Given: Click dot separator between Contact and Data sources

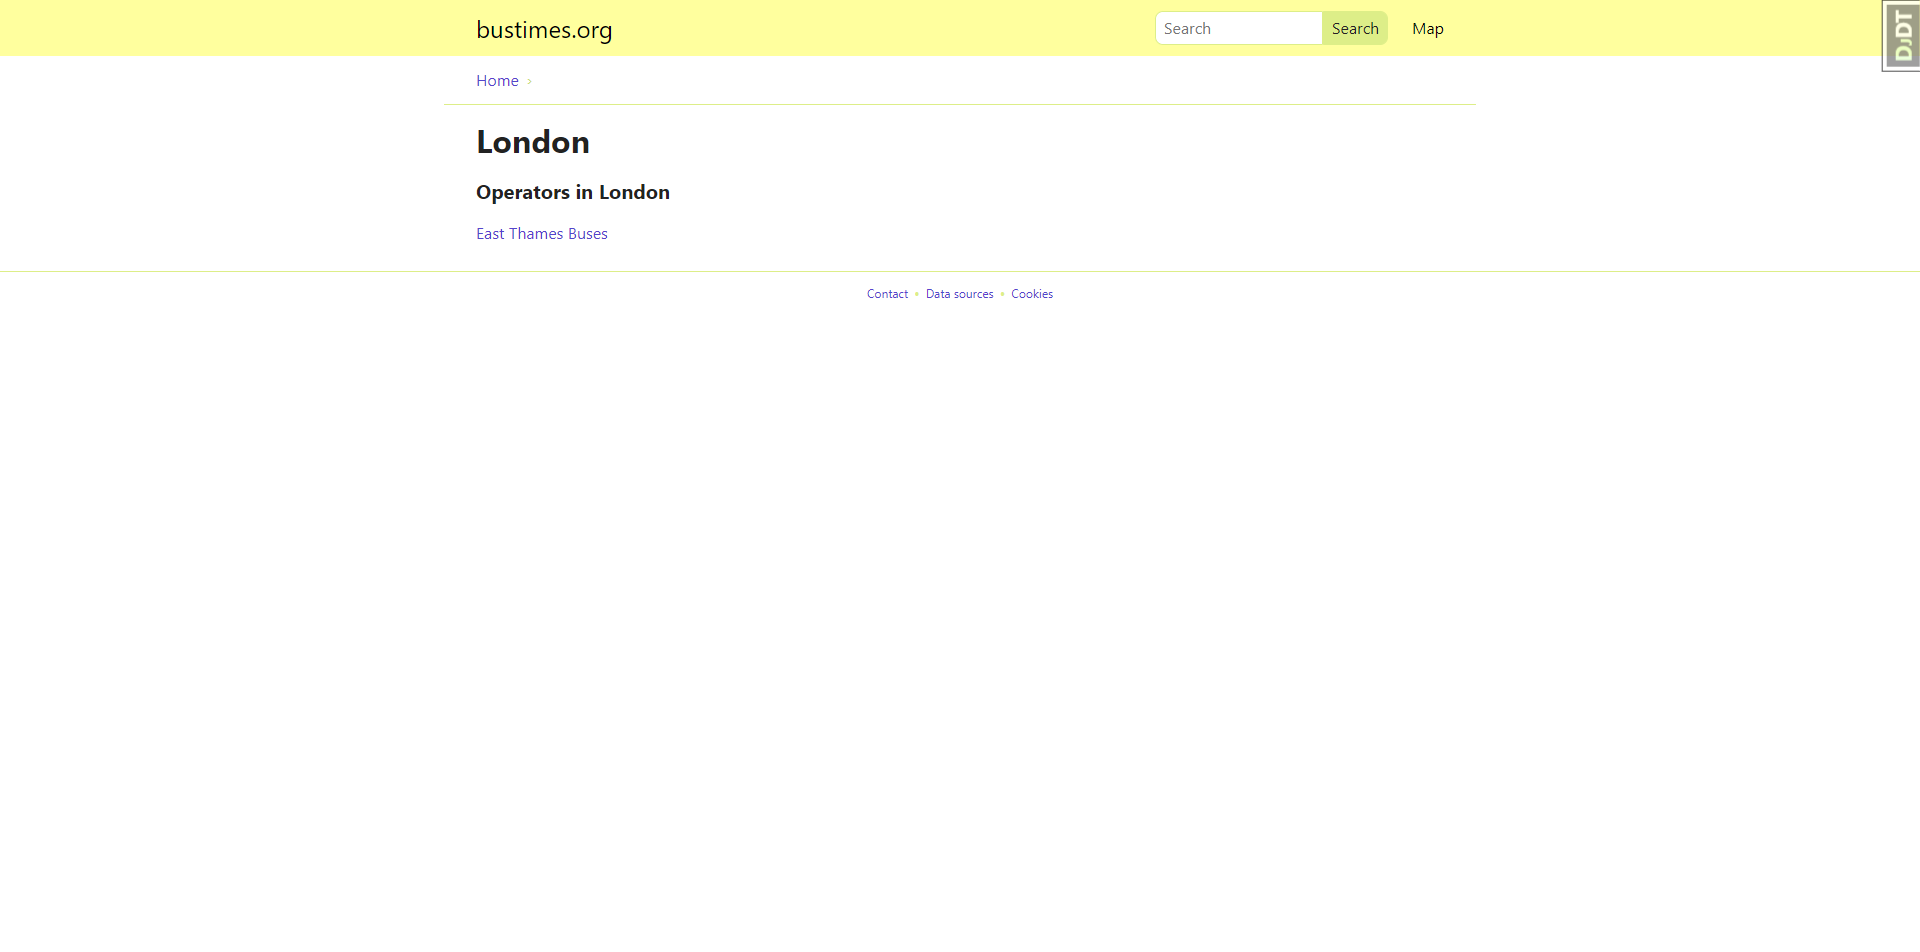Looking at the screenshot, I should [917, 294].
